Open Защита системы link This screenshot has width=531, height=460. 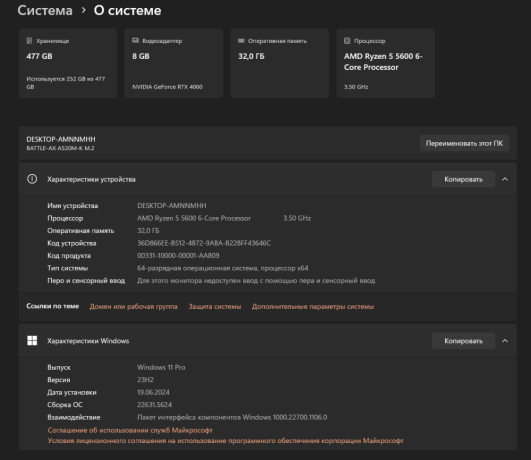[x=215, y=307]
